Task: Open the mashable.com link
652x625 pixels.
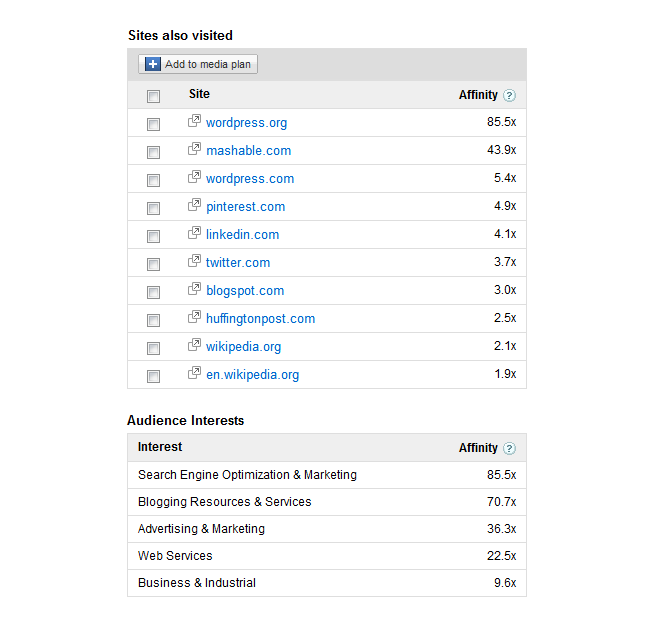Action: [249, 151]
